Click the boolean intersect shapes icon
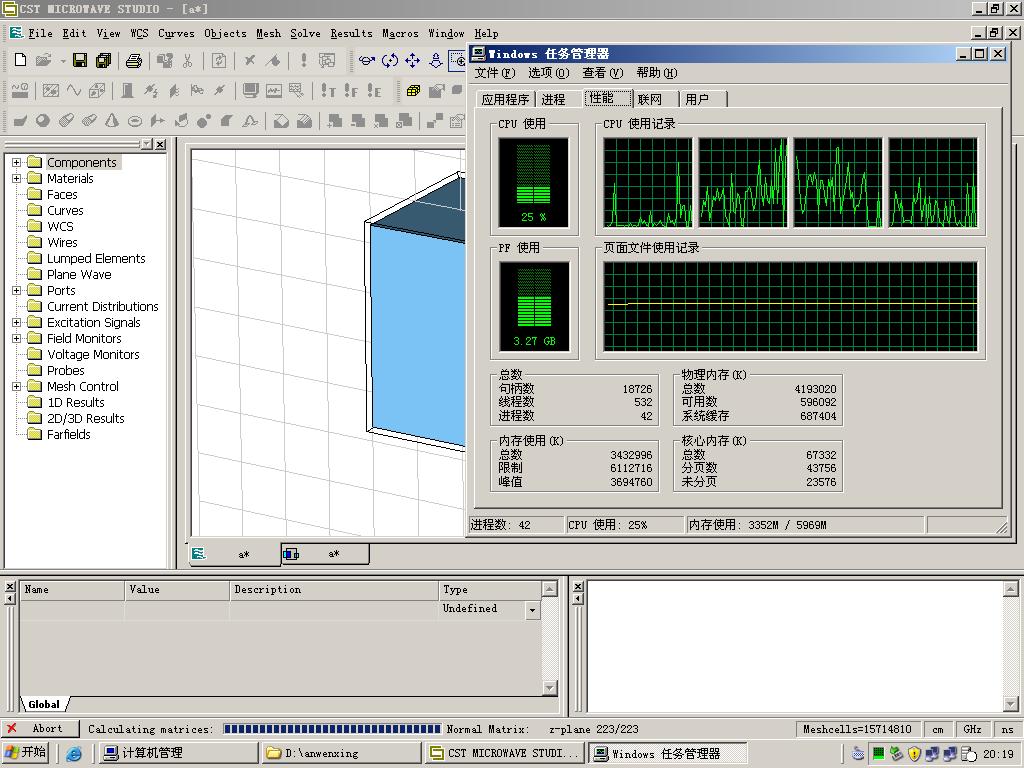Screen dimensions: 1024x768 381,121
